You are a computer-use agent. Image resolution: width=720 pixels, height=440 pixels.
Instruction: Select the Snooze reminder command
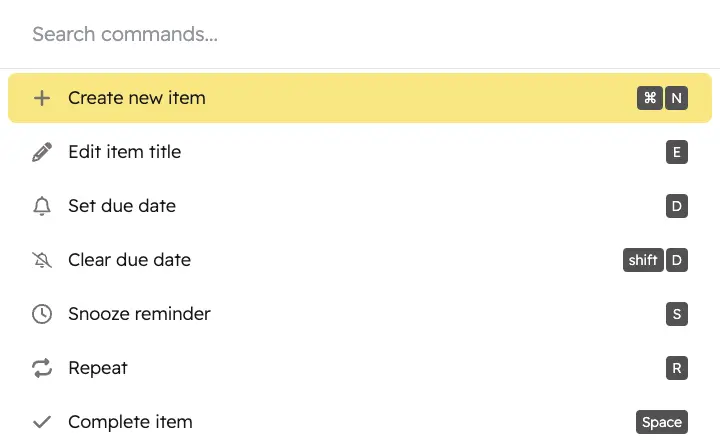point(360,314)
